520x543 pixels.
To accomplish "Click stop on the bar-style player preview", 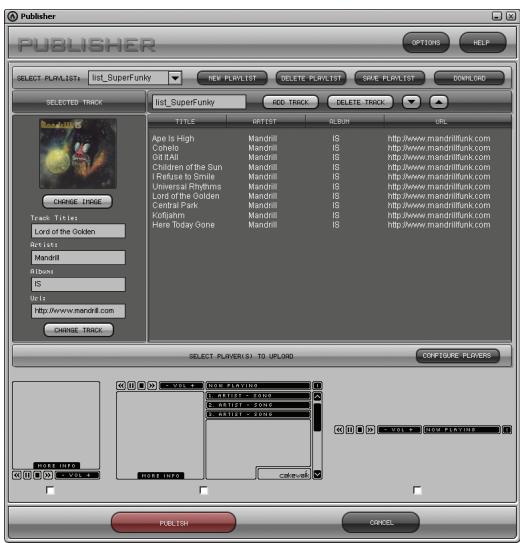I will [360, 430].
